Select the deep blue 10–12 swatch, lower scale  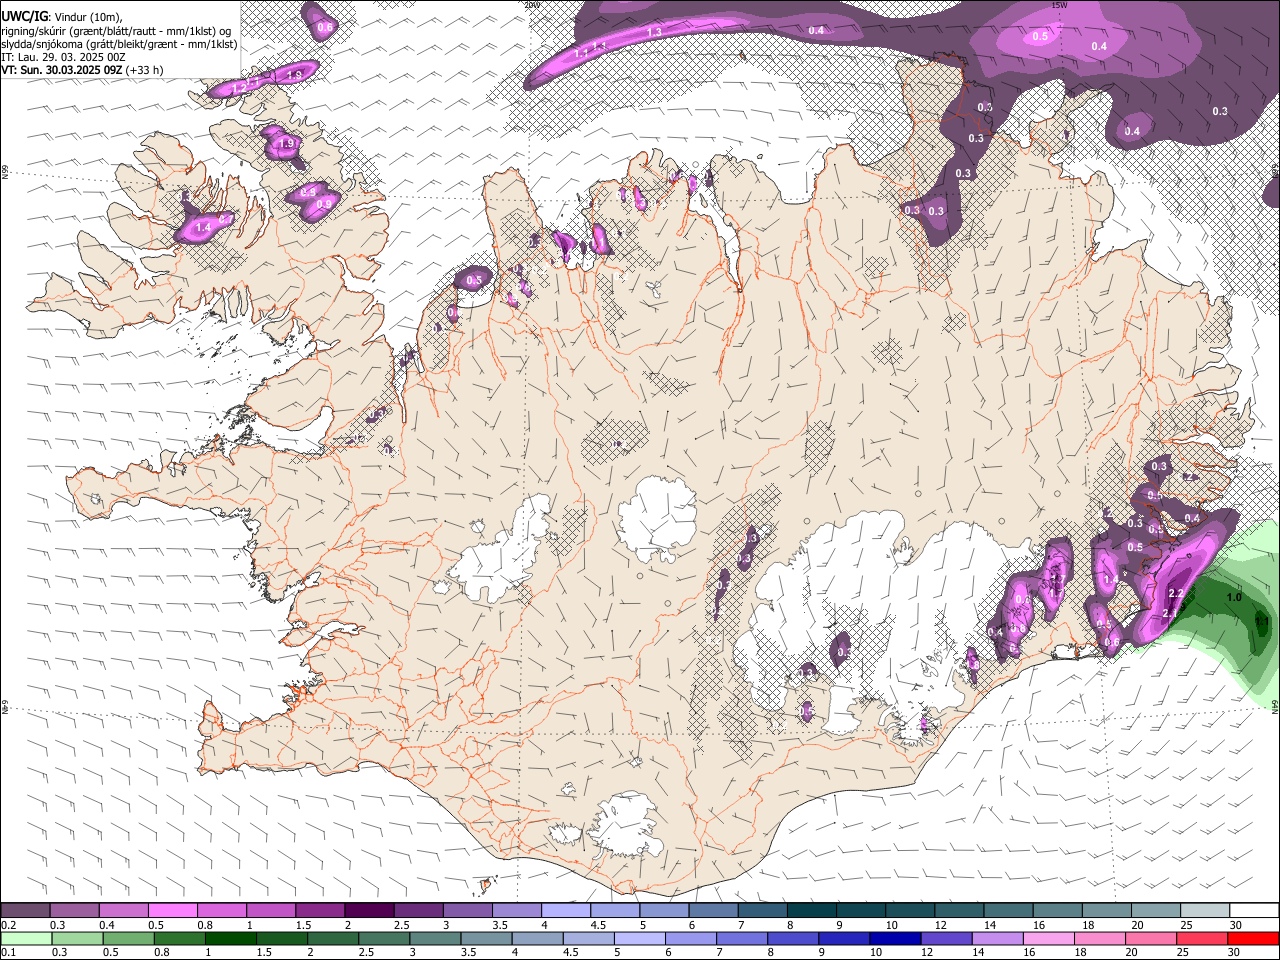(895, 938)
